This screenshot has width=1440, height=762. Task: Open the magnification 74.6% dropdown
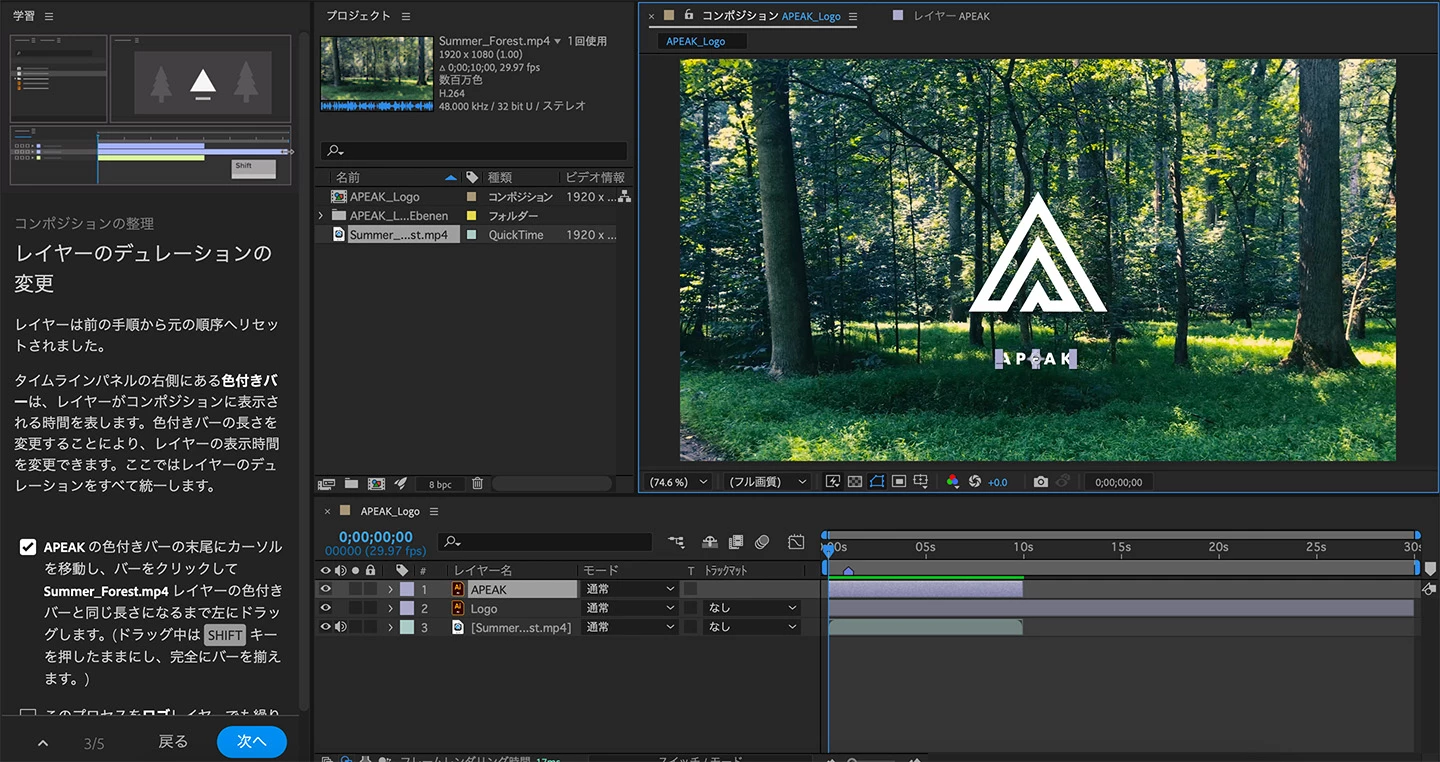tap(679, 481)
